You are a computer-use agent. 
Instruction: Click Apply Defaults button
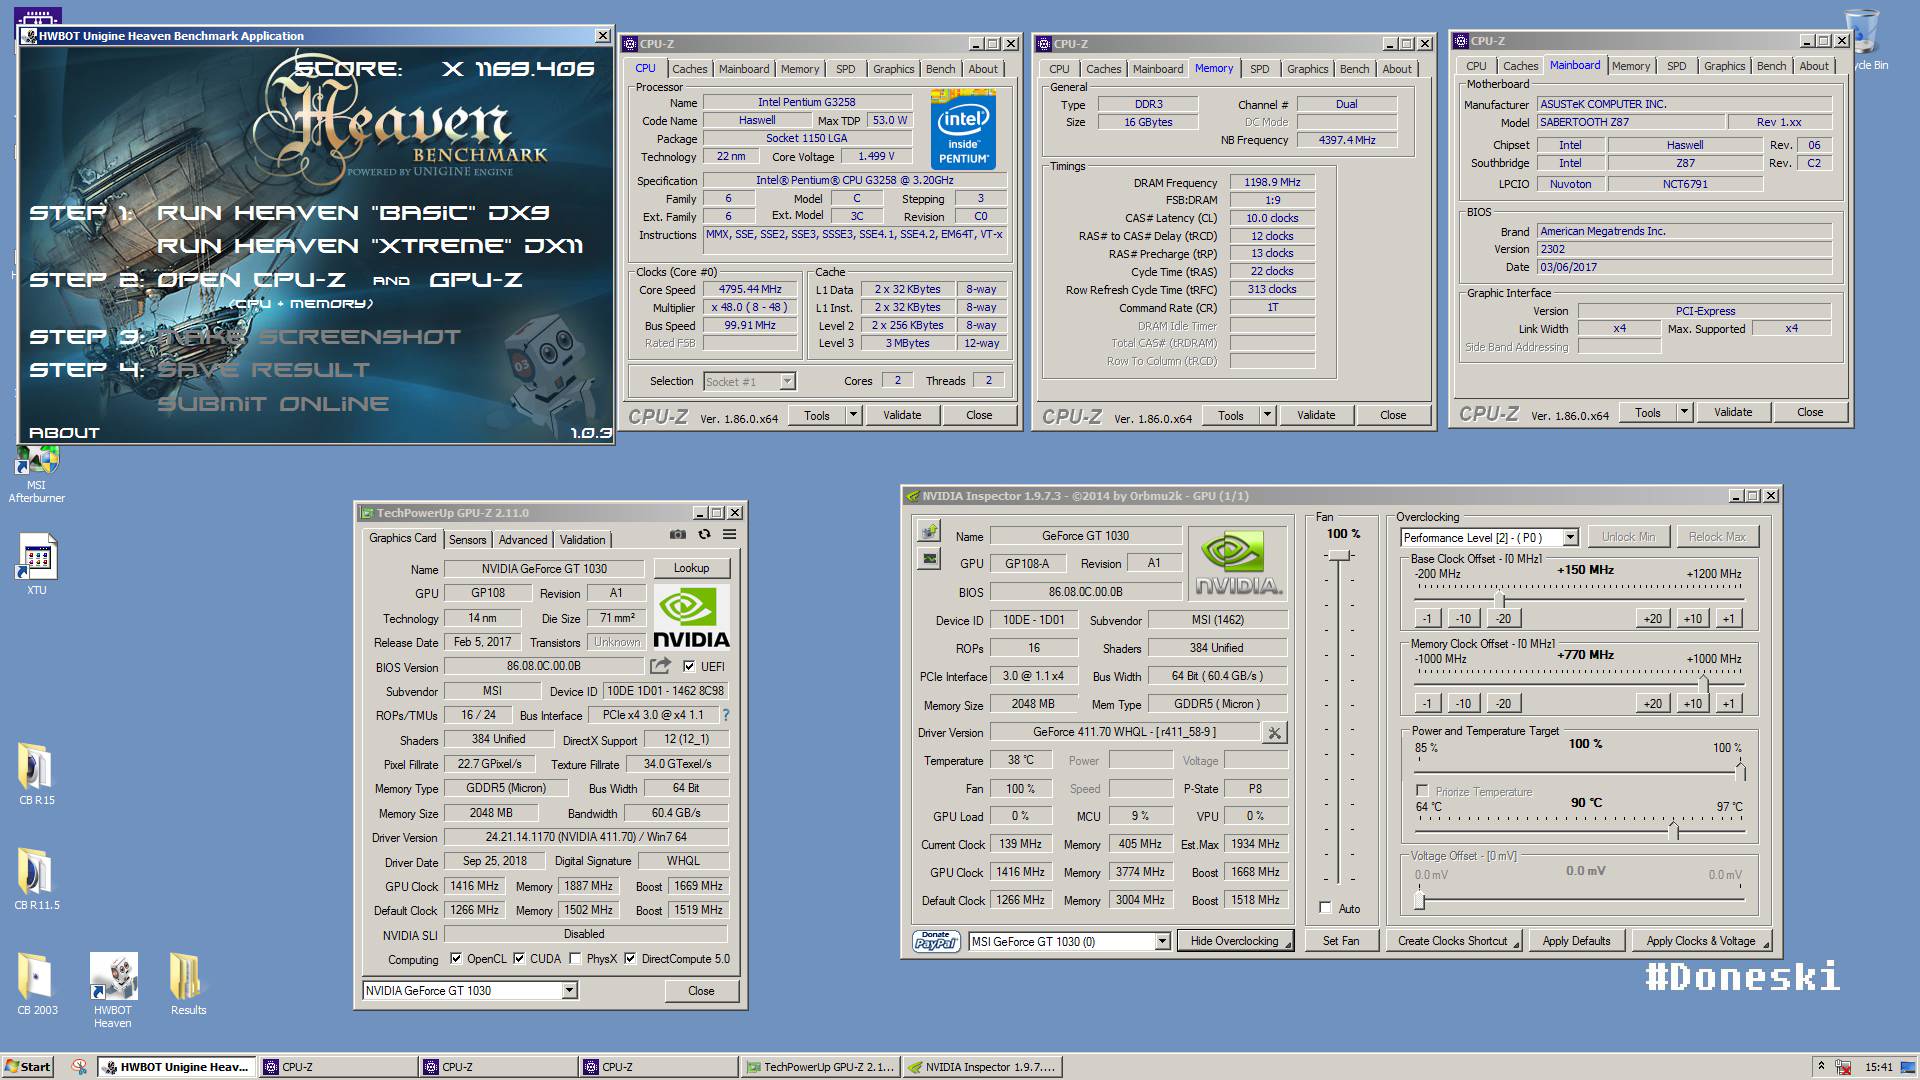tap(1576, 941)
